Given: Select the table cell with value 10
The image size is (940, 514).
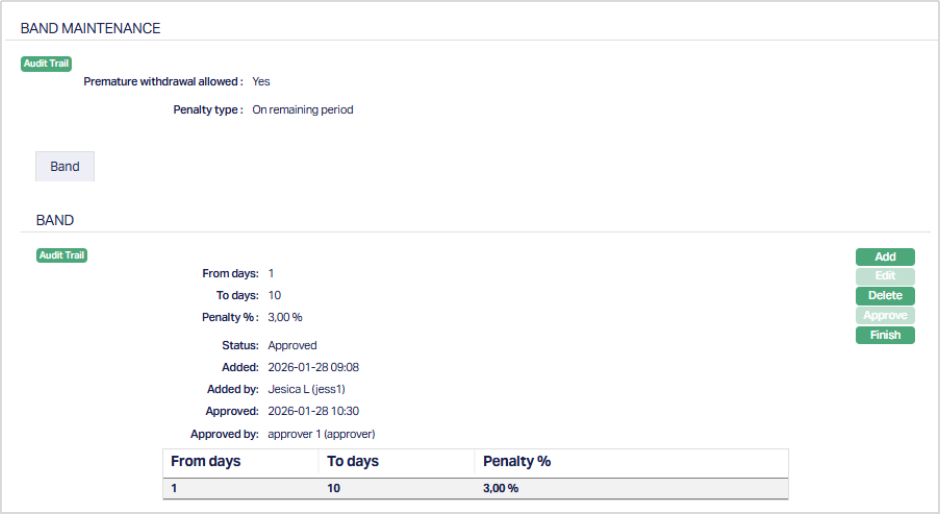Looking at the screenshot, I should tap(334, 488).
